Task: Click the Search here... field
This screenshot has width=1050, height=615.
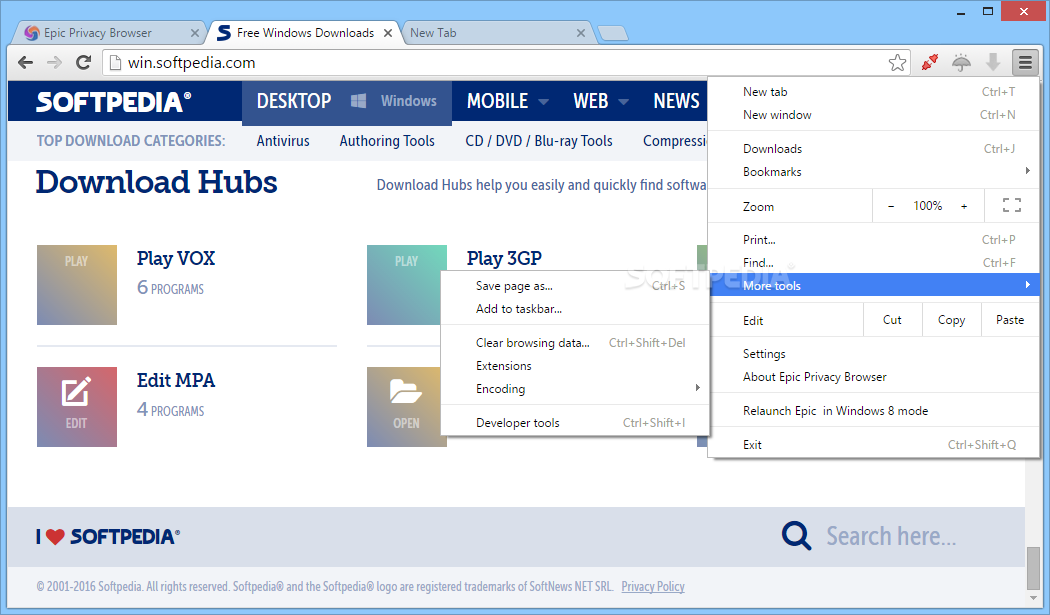Action: pos(891,536)
